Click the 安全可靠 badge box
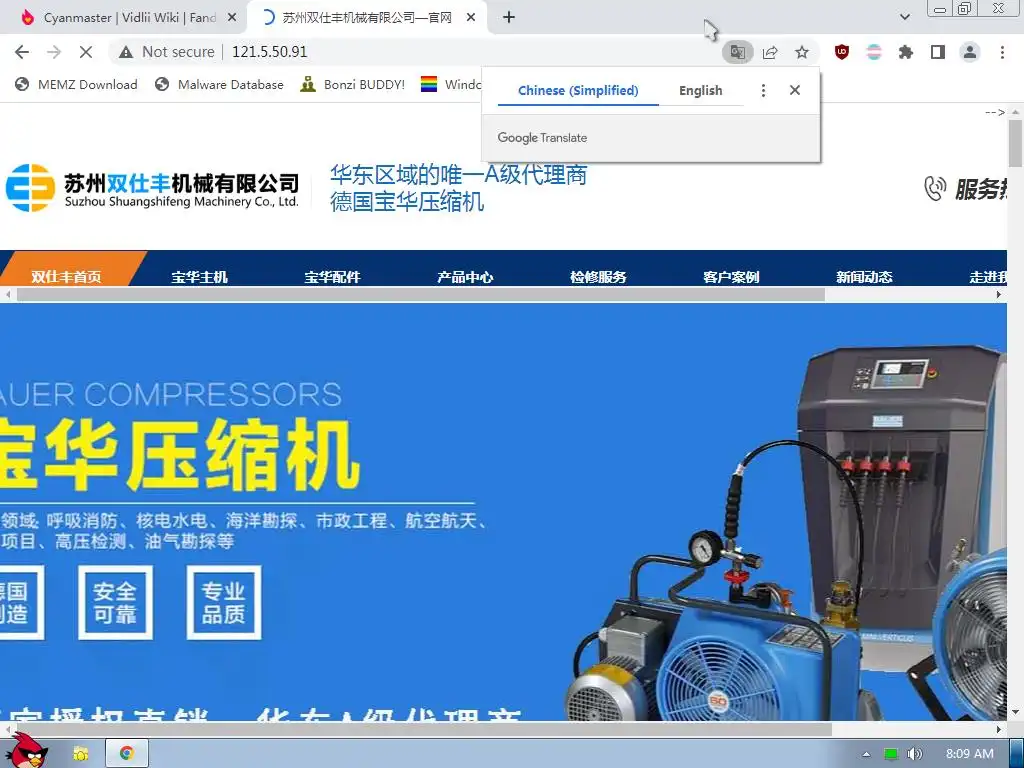 tap(115, 602)
